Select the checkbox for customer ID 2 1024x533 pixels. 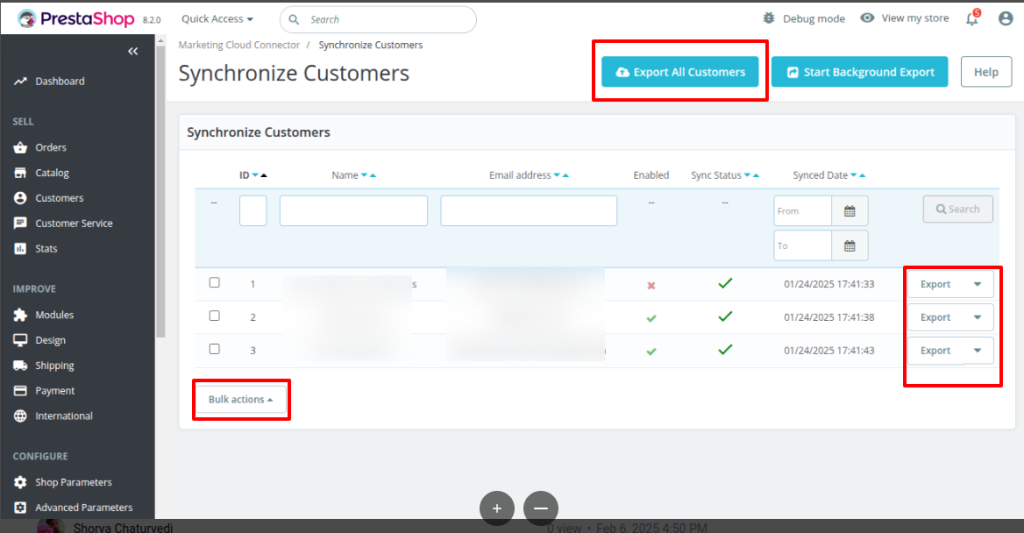point(214,316)
